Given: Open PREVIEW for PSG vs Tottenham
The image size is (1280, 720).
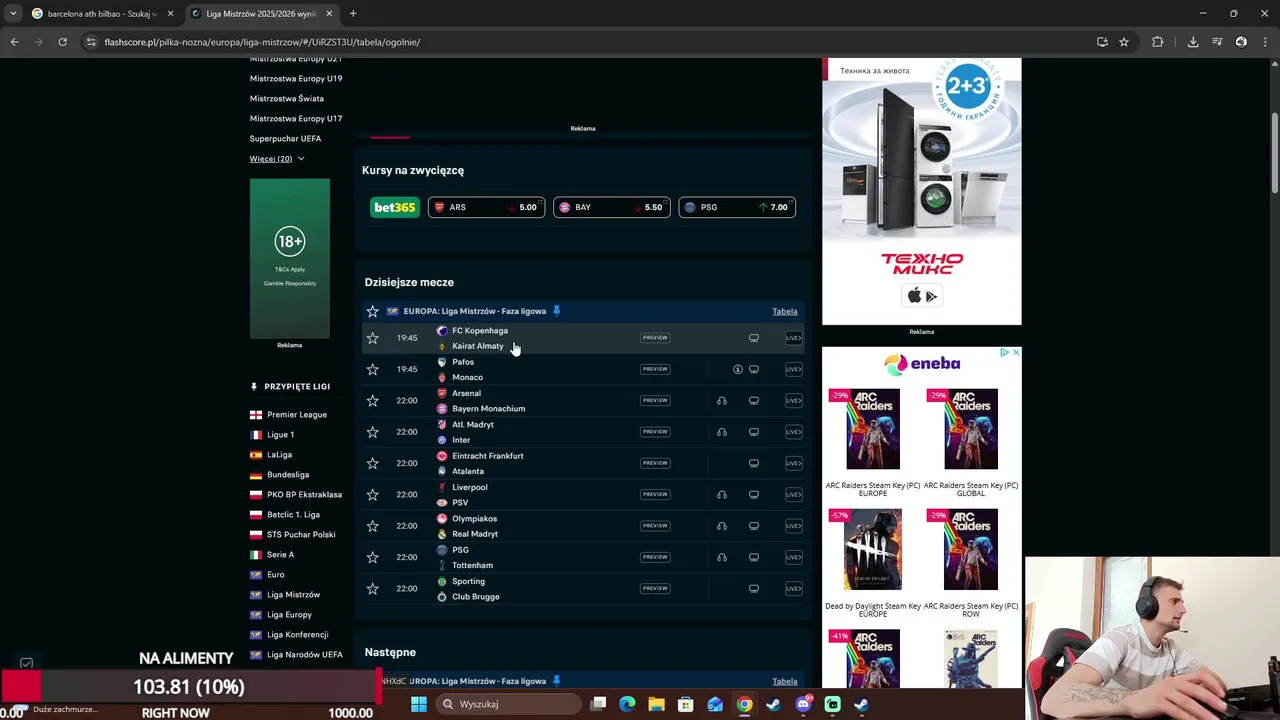Looking at the screenshot, I should pyautogui.click(x=655, y=557).
